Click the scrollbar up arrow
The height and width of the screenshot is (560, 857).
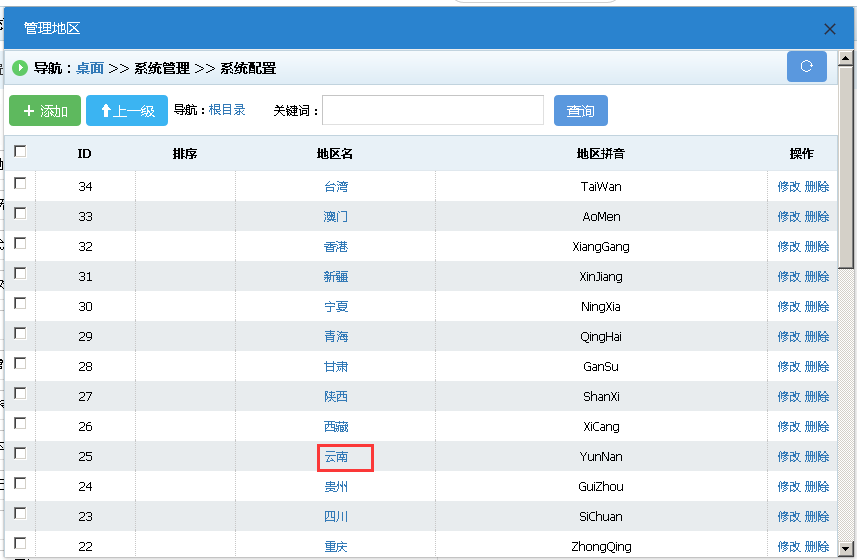(846, 59)
